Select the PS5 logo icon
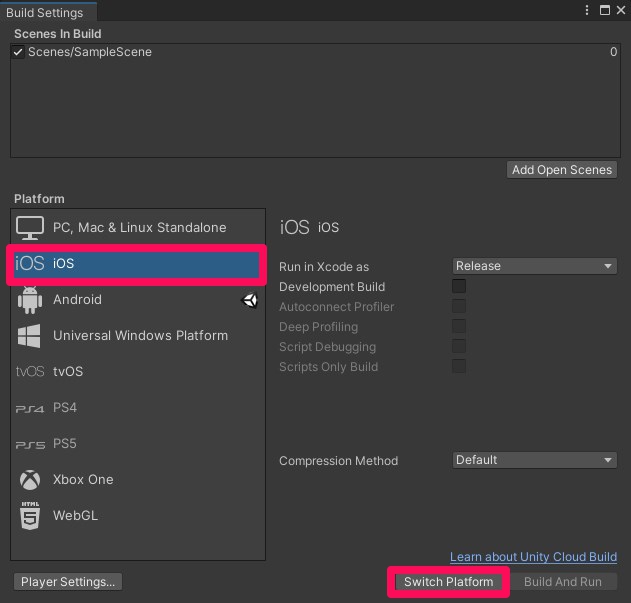631x603 pixels. tap(30, 445)
